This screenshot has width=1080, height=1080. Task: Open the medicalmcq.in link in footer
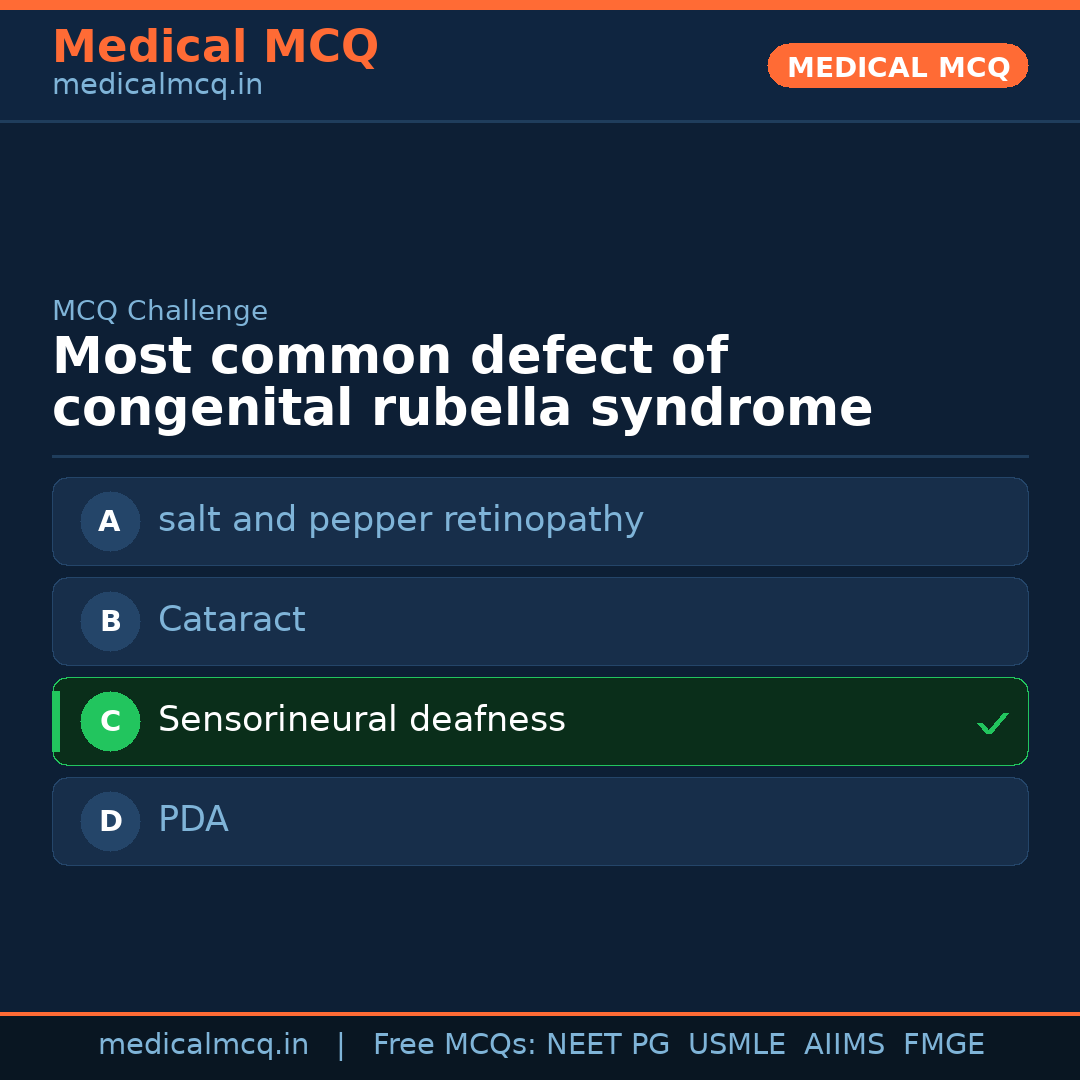point(203,1045)
